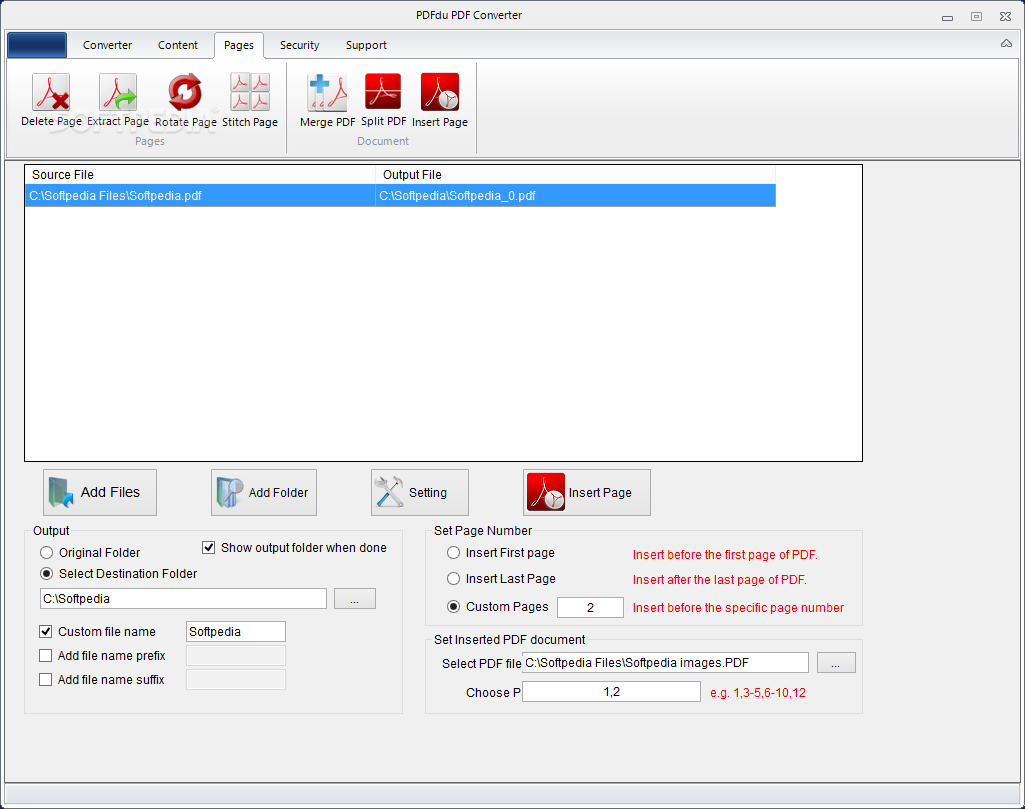Image resolution: width=1025 pixels, height=809 pixels.
Task: Open the Stitch Page tool
Action: [250, 100]
